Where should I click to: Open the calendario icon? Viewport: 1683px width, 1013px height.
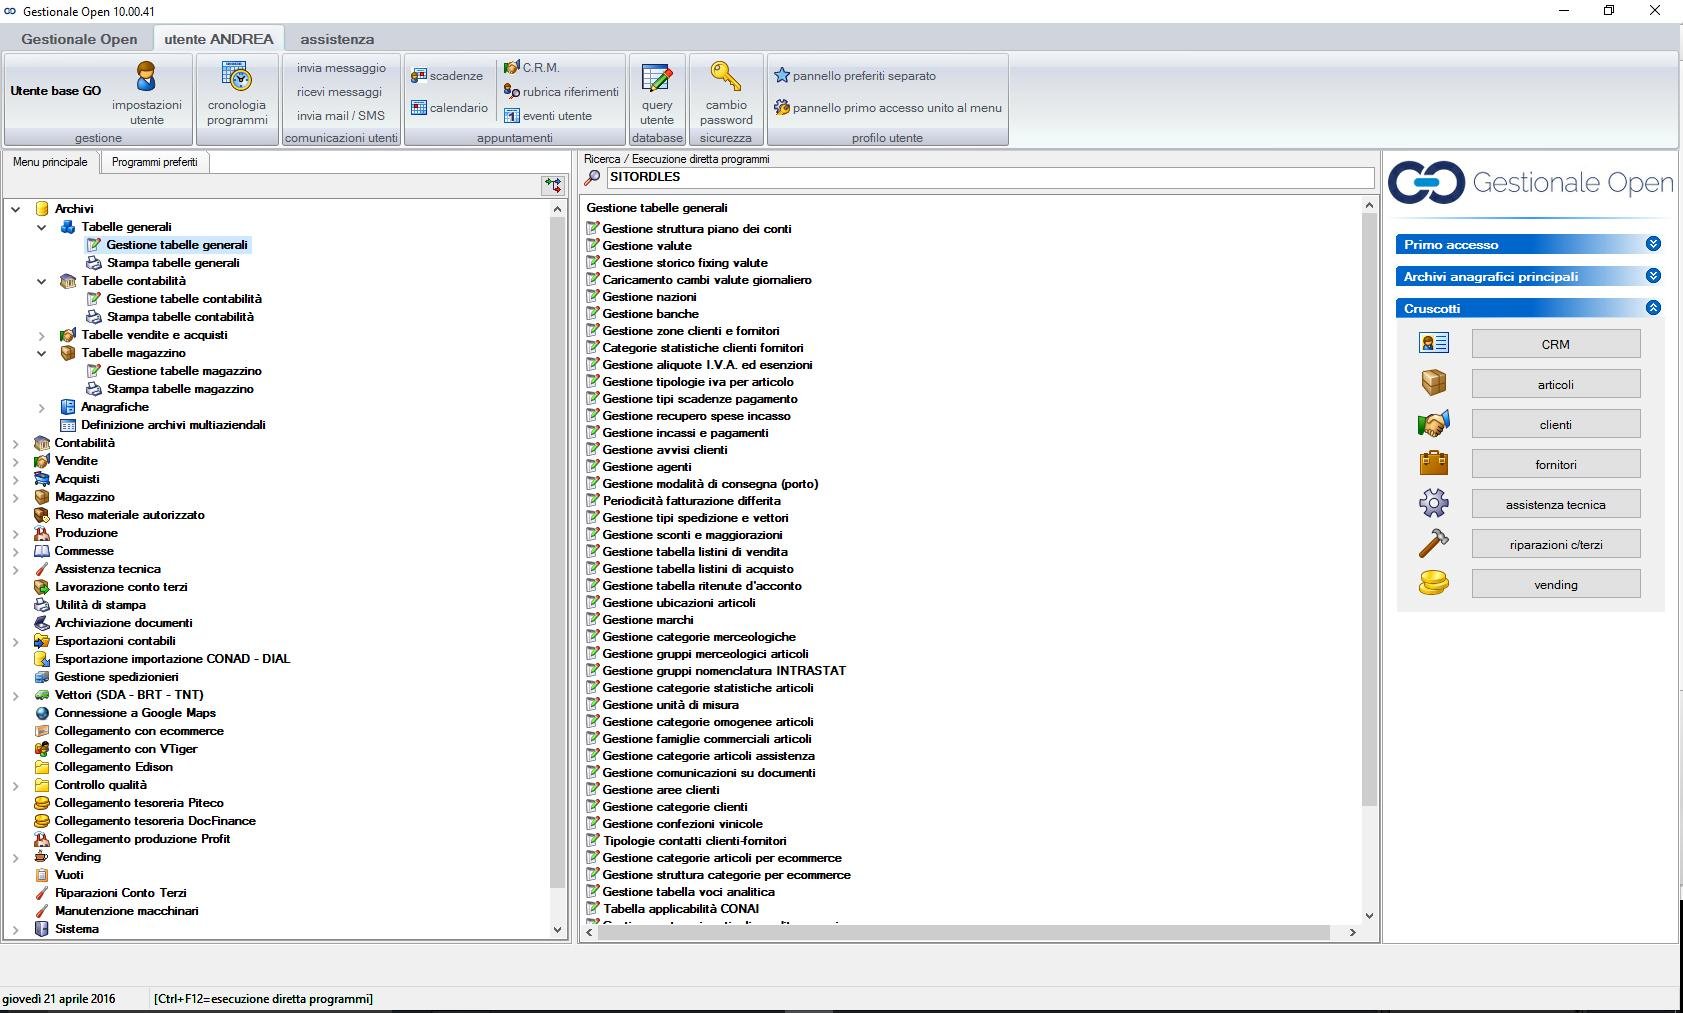tap(420, 106)
